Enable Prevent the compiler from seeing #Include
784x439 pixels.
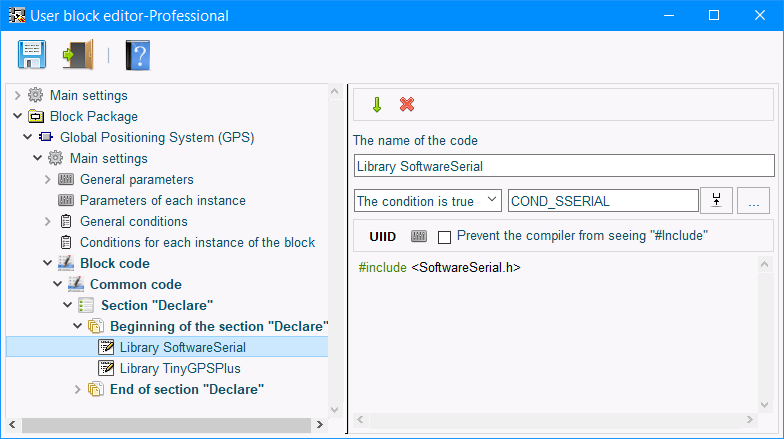coord(444,237)
